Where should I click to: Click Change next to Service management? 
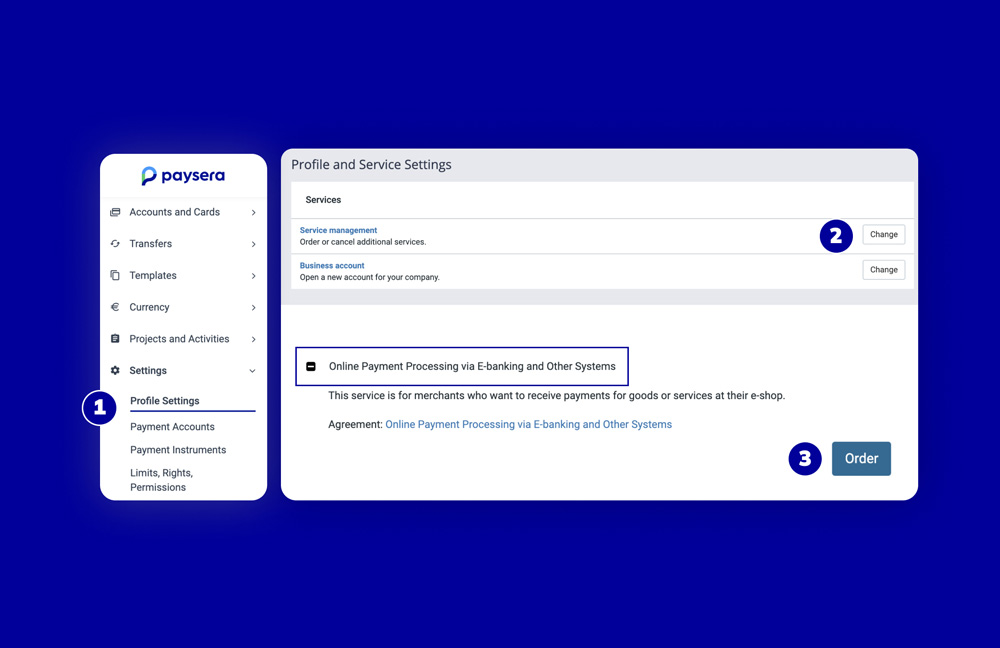[883, 234]
